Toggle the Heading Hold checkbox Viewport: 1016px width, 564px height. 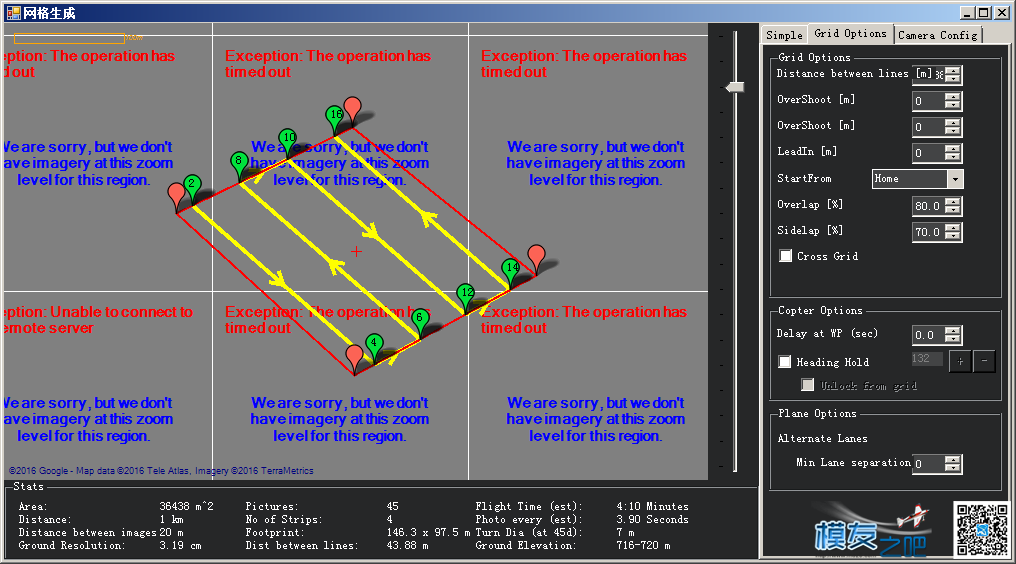click(785, 362)
